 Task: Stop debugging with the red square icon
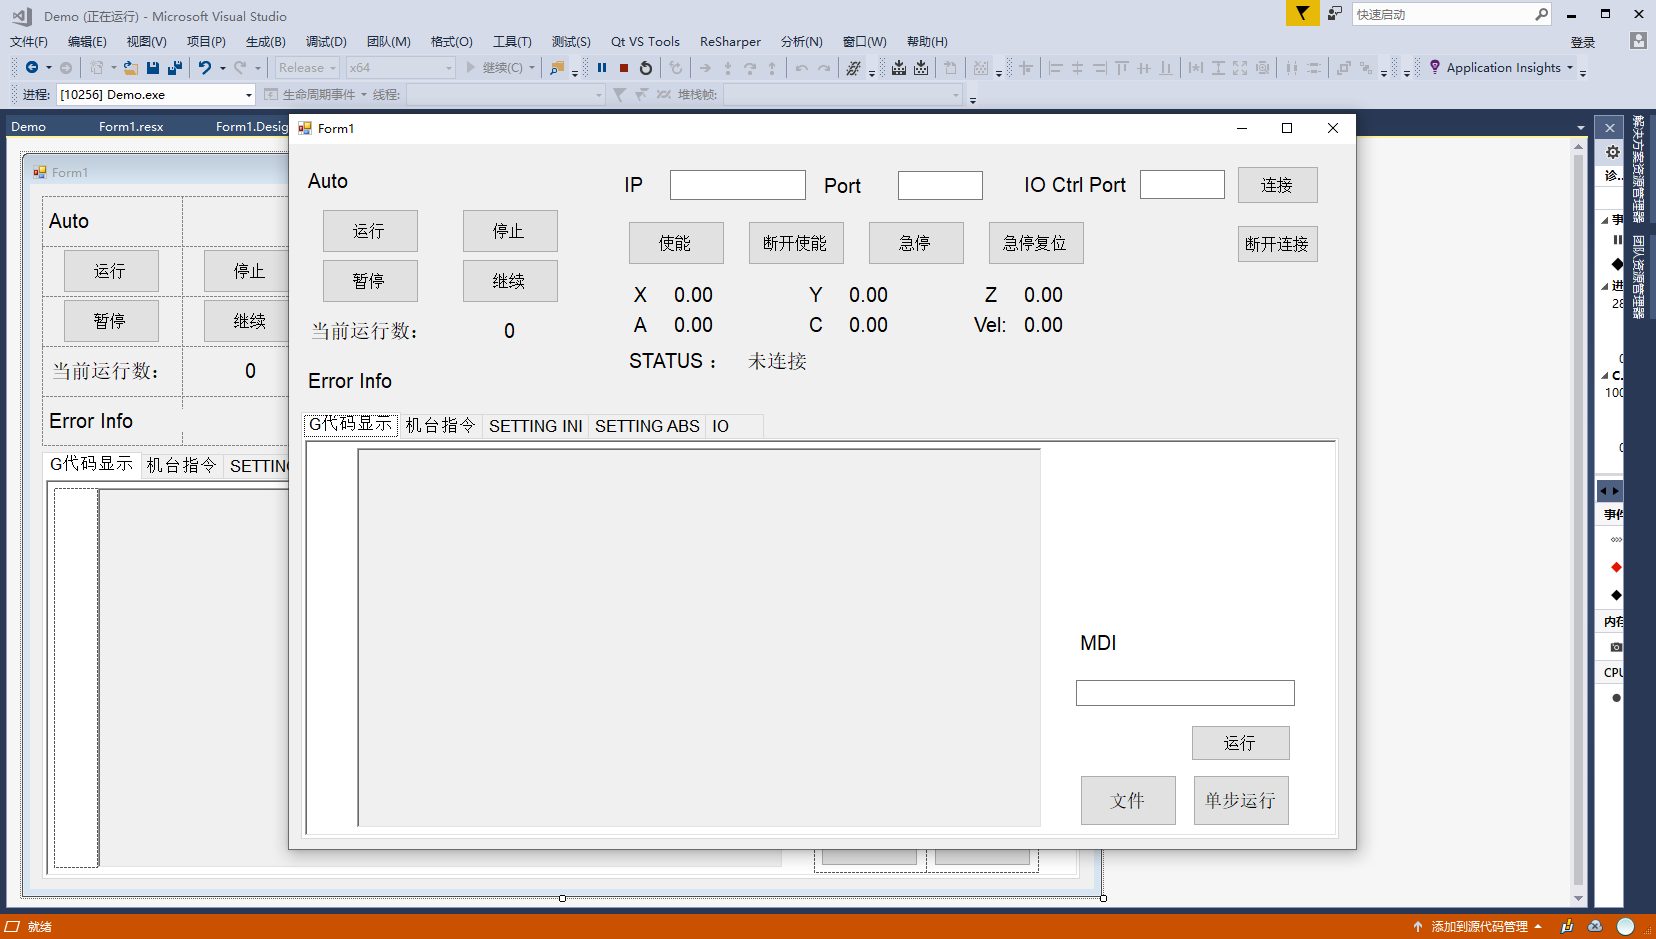pyautogui.click(x=624, y=68)
